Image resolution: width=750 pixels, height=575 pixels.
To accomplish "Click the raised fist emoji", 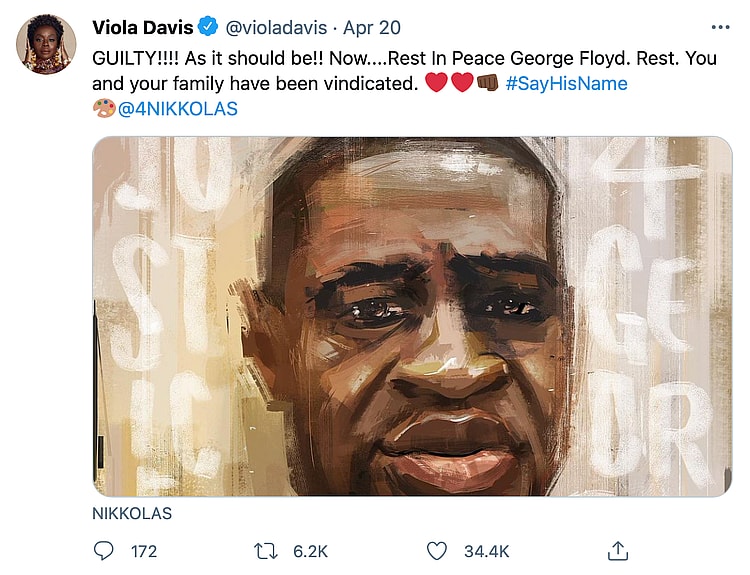I will click(x=488, y=84).
